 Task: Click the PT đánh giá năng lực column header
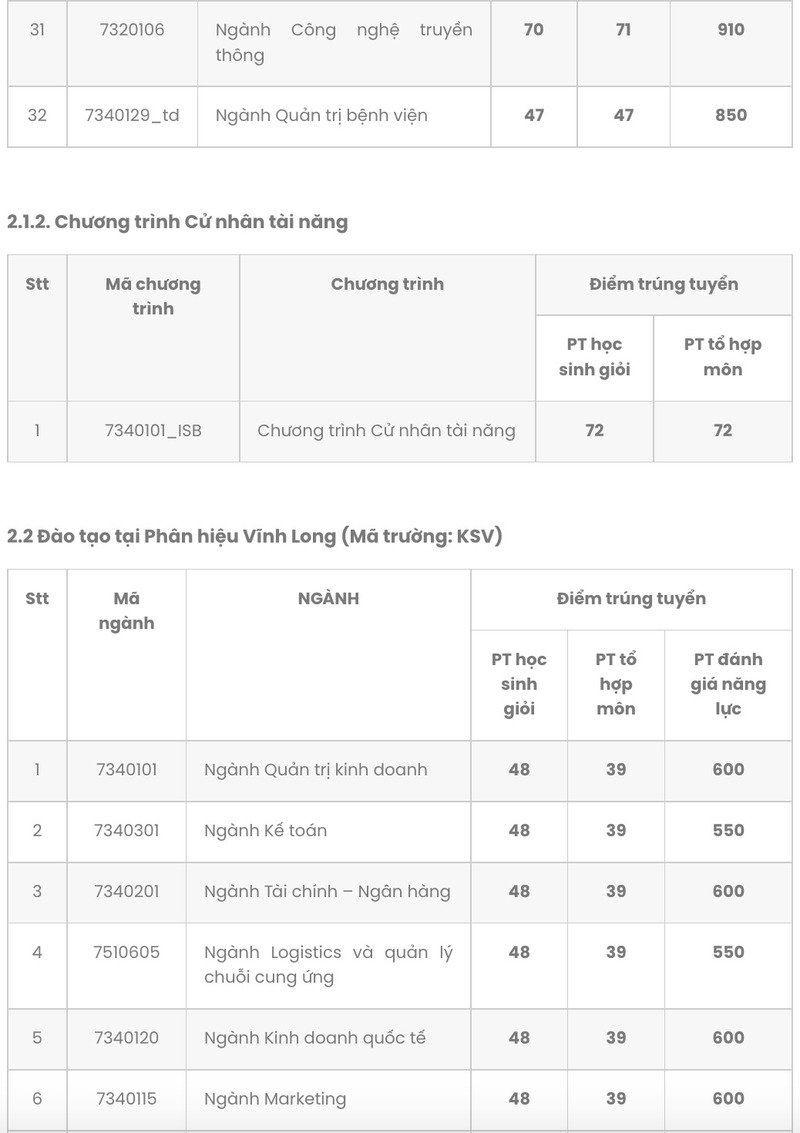coord(728,684)
